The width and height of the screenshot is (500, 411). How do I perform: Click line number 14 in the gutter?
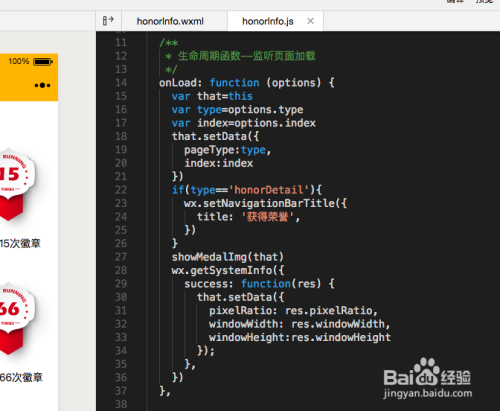121,83
